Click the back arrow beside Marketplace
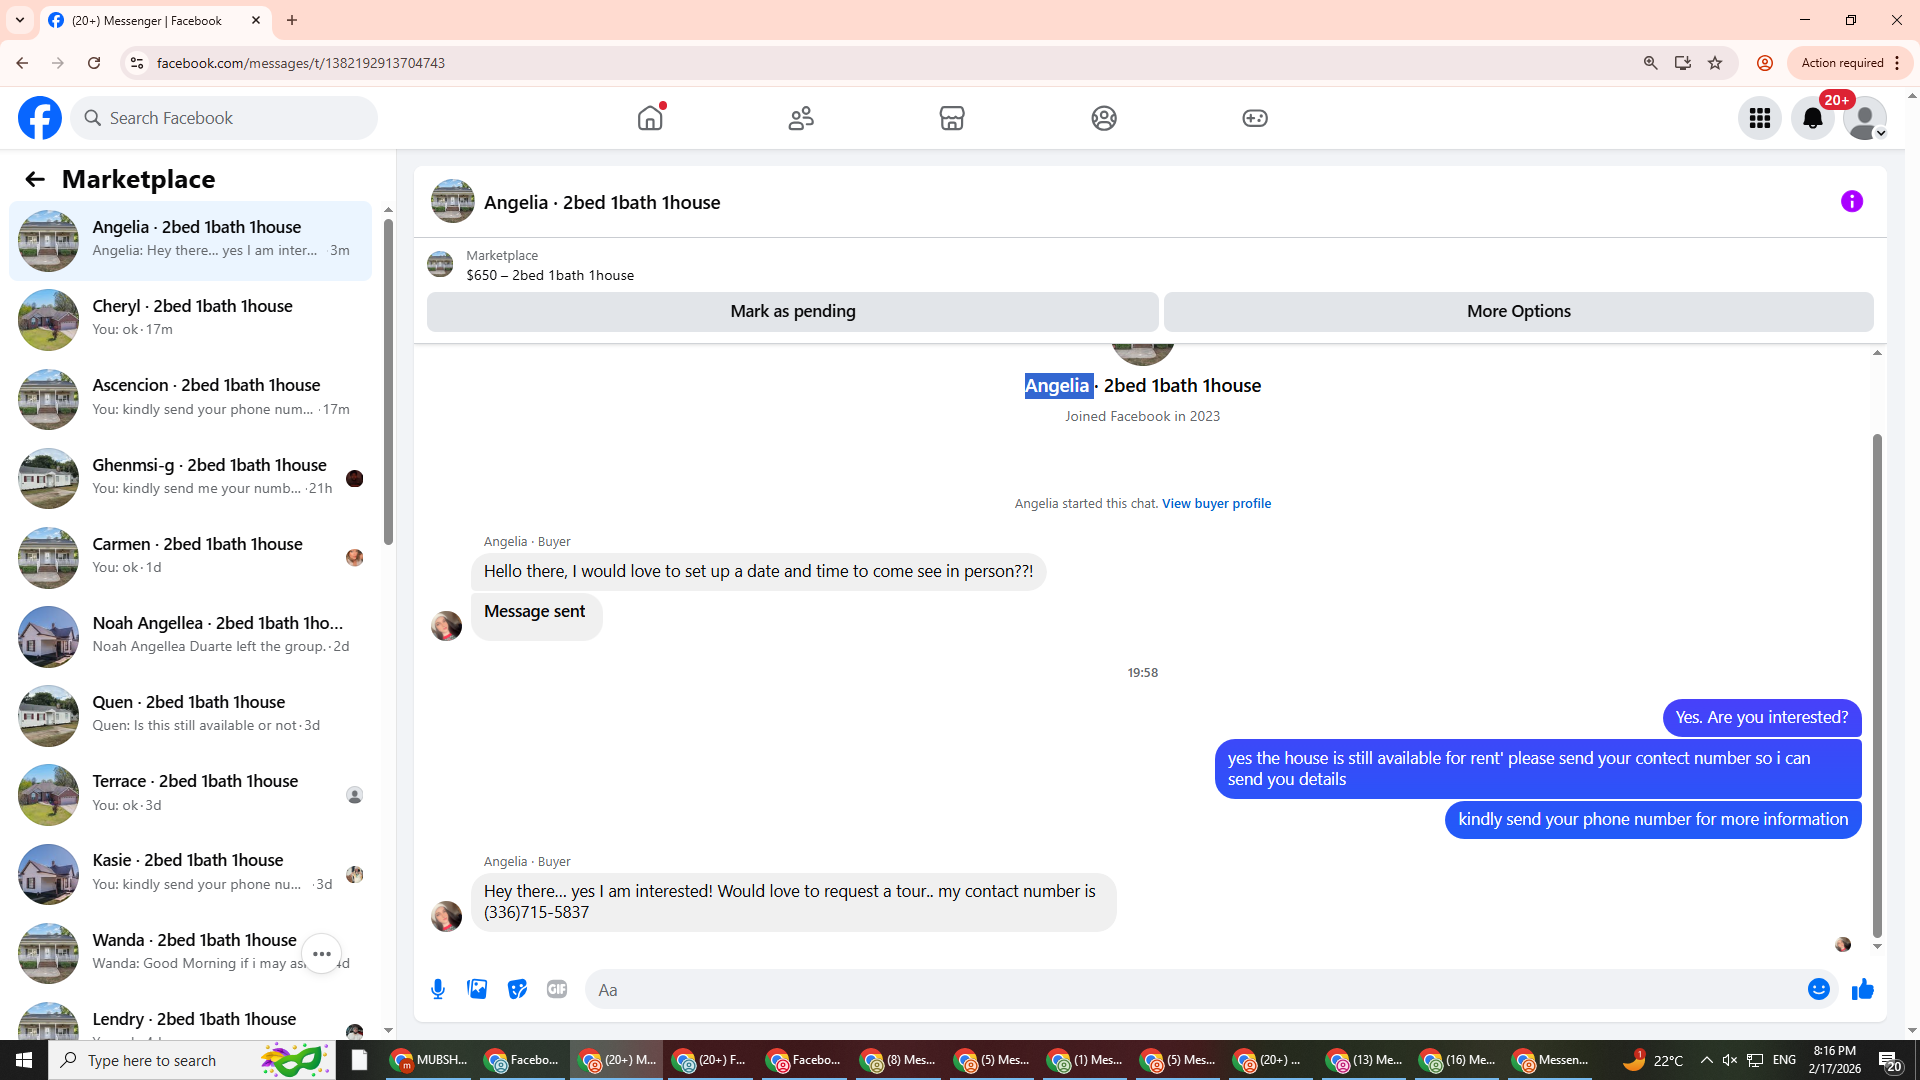Image resolution: width=1920 pixels, height=1080 pixels. click(x=35, y=179)
